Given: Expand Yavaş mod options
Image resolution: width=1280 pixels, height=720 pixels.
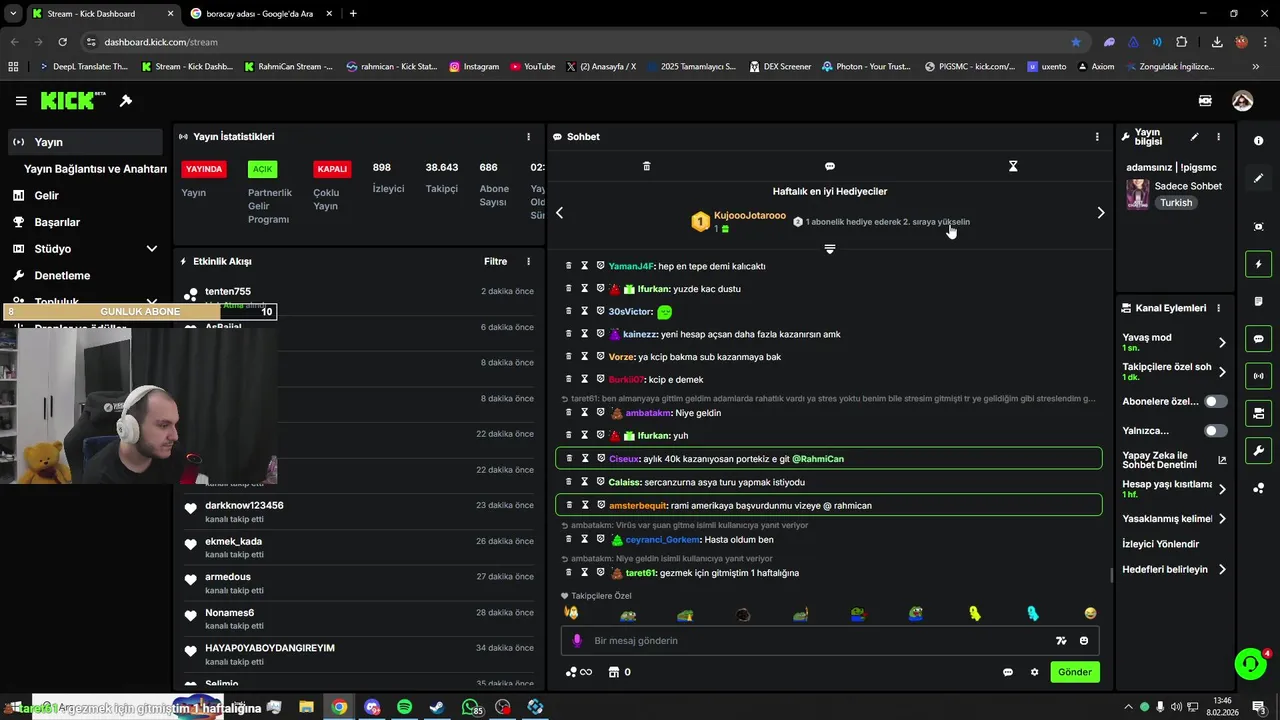Looking at the screenshot, I should point(1222,342).
